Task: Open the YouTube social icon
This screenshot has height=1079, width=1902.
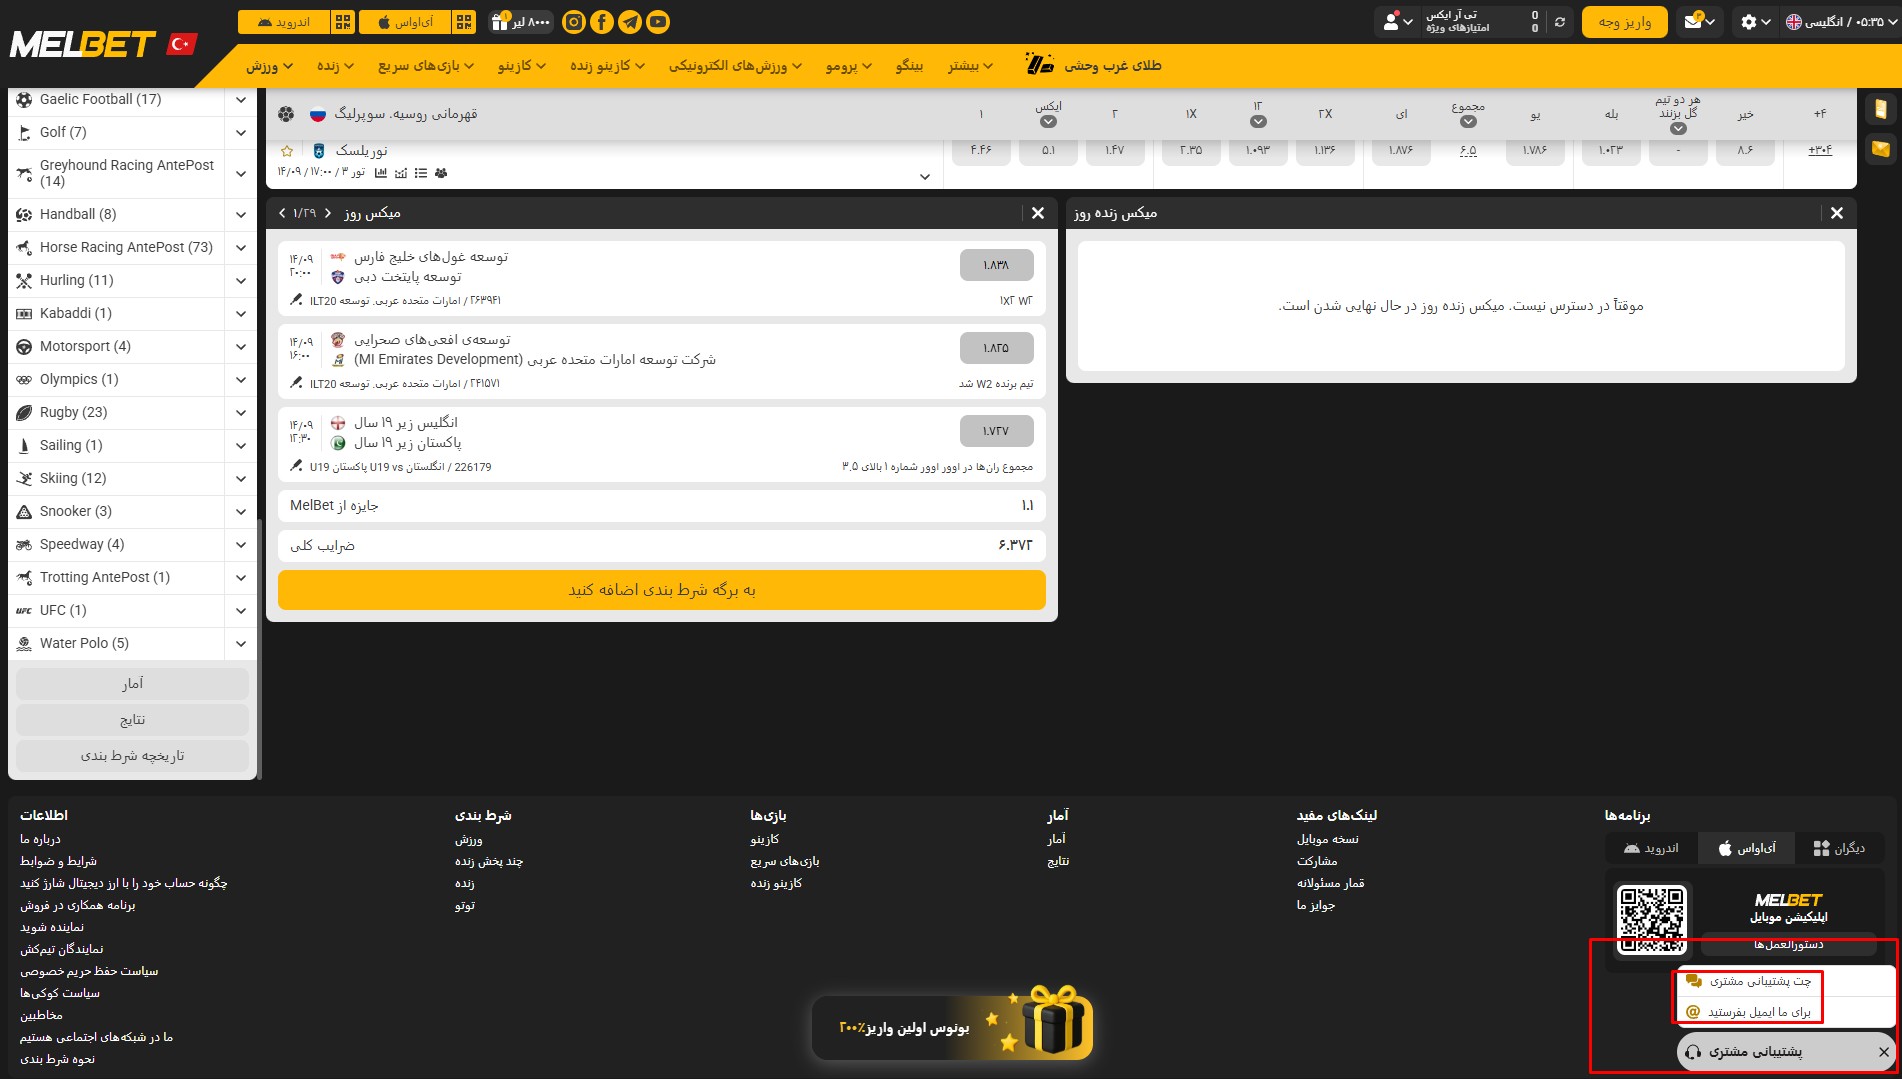Action: coord(658,22)
